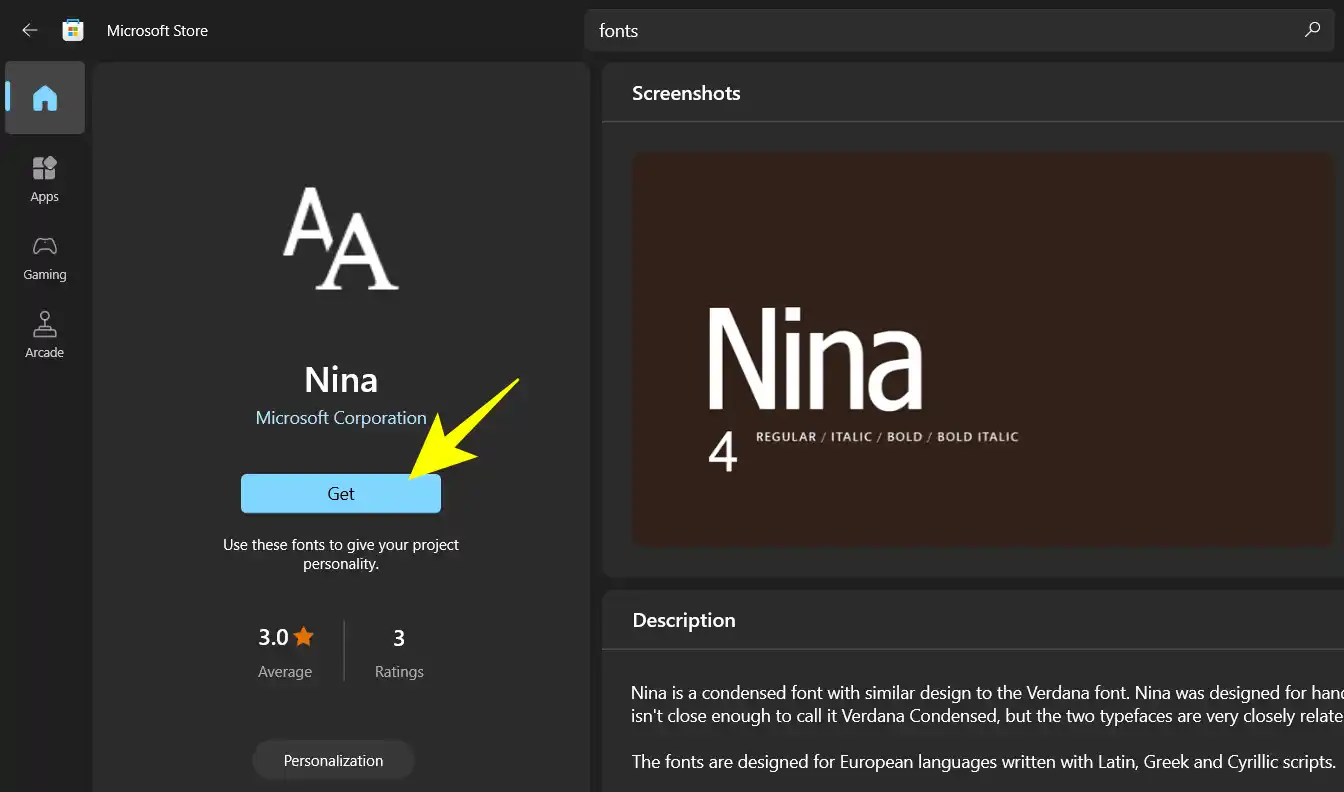Click the Microsoft Store logo icon

coord(72,30)
